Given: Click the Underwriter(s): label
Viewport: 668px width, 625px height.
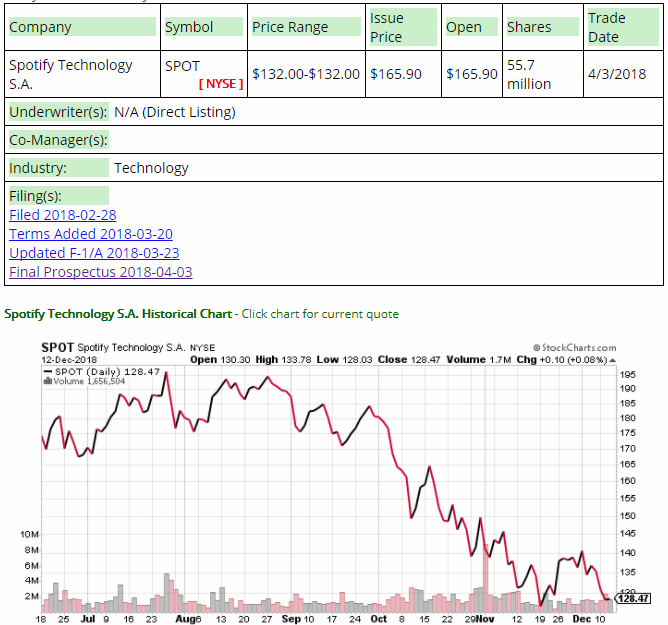Looking at the screenshot, I should 59,112.
